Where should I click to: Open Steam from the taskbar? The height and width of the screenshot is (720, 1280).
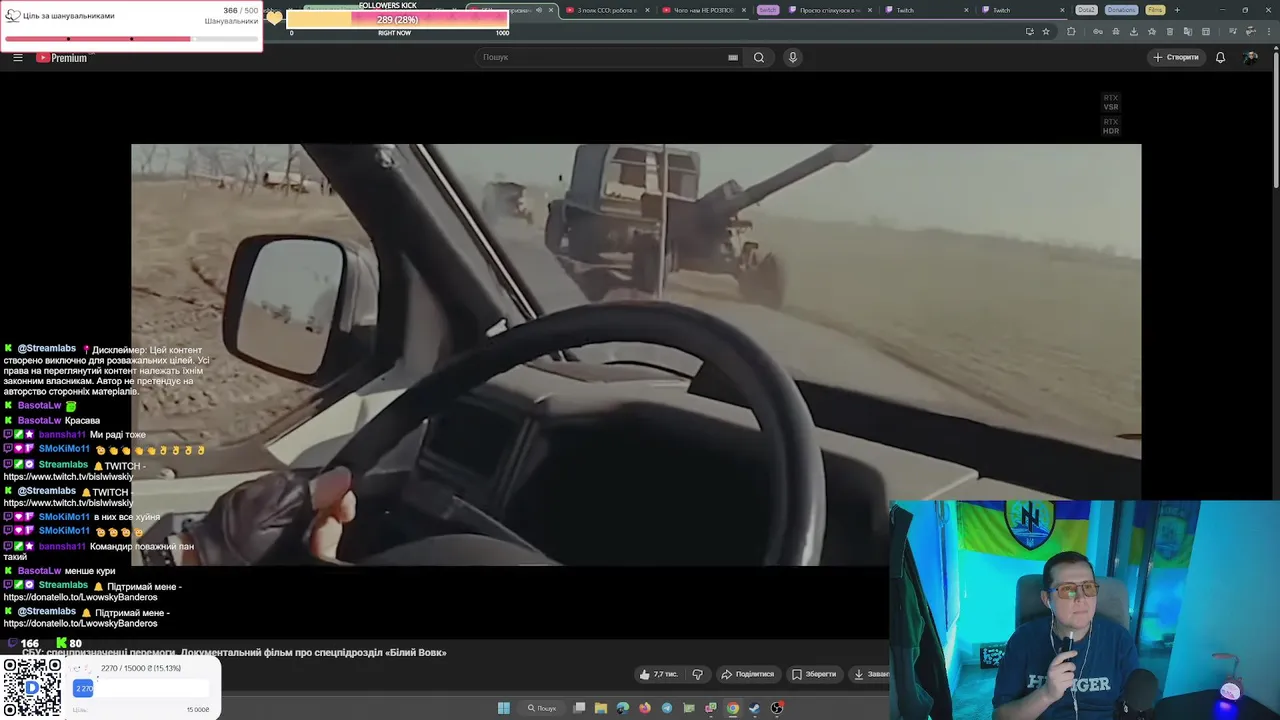click(x=755, y=708)
